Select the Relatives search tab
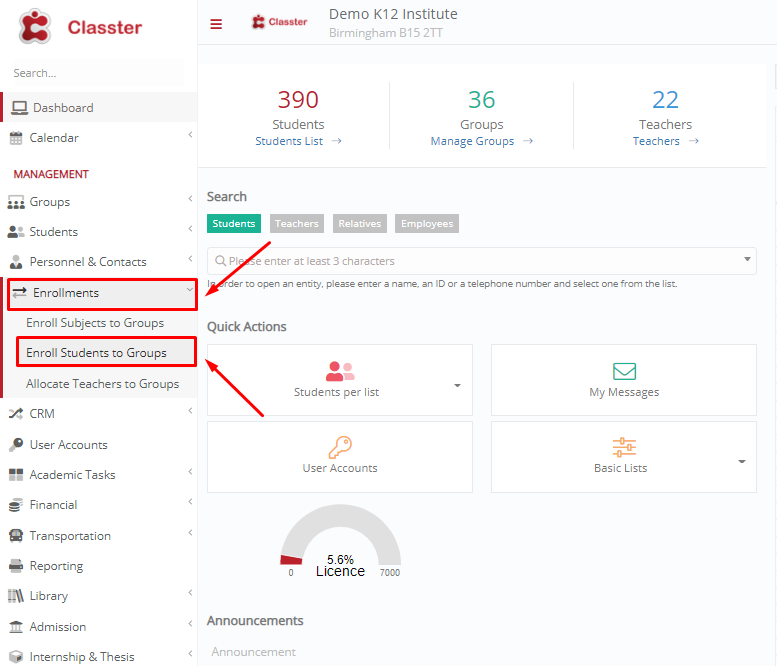The height and width of the screenshot is (666, 777). [360, 223]
